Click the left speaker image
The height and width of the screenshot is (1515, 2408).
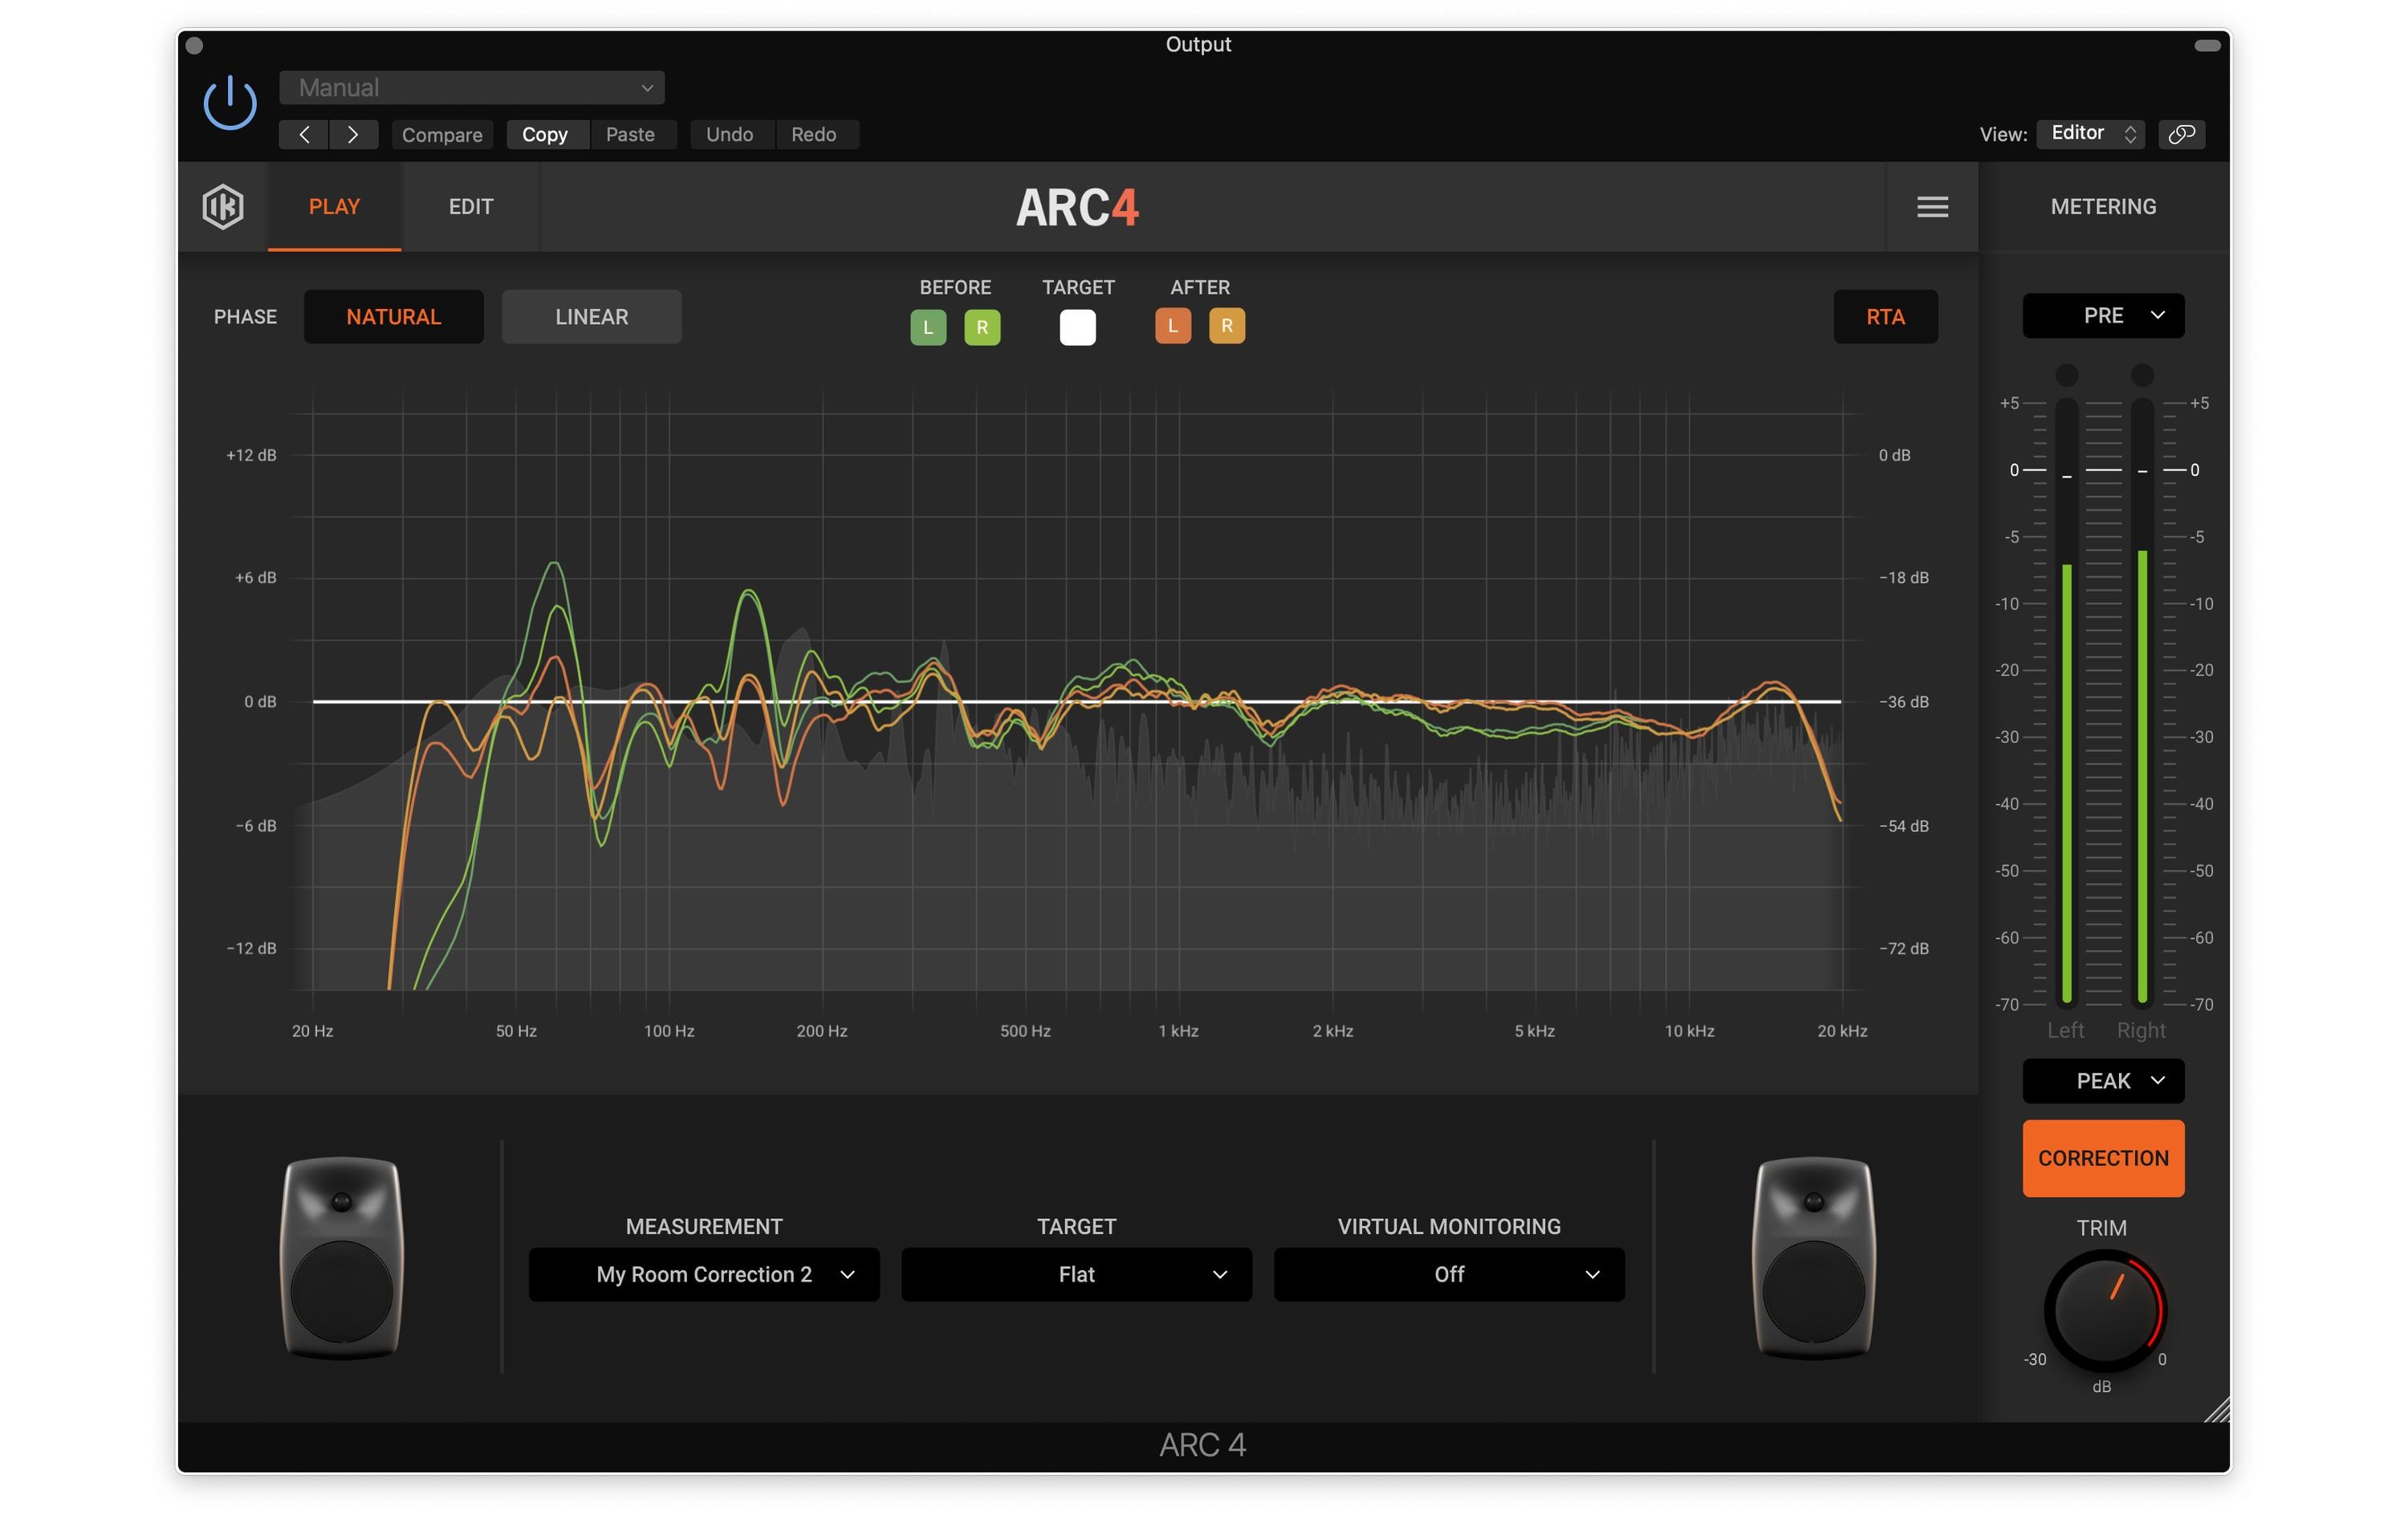point(342,1257)
